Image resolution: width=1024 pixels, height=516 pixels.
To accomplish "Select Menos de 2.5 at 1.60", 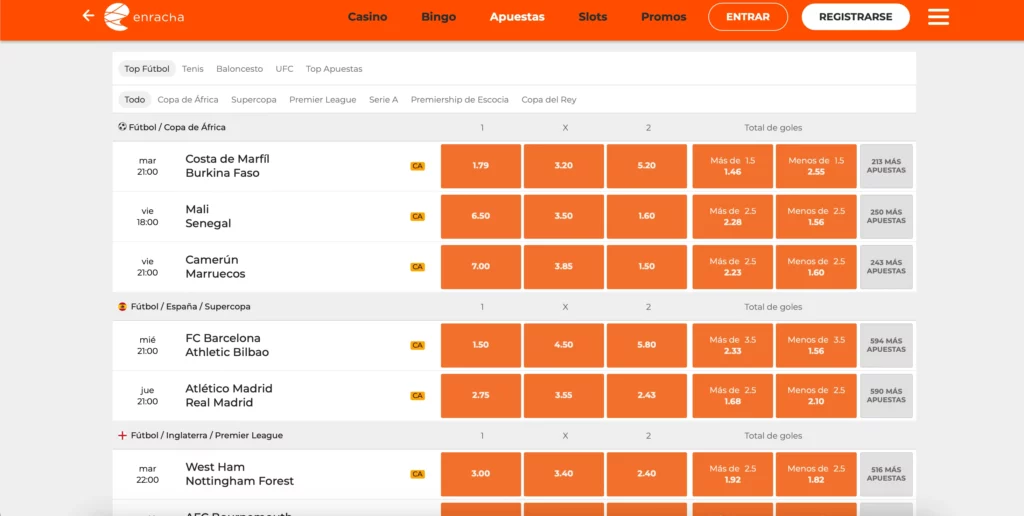I will (816, 266).
